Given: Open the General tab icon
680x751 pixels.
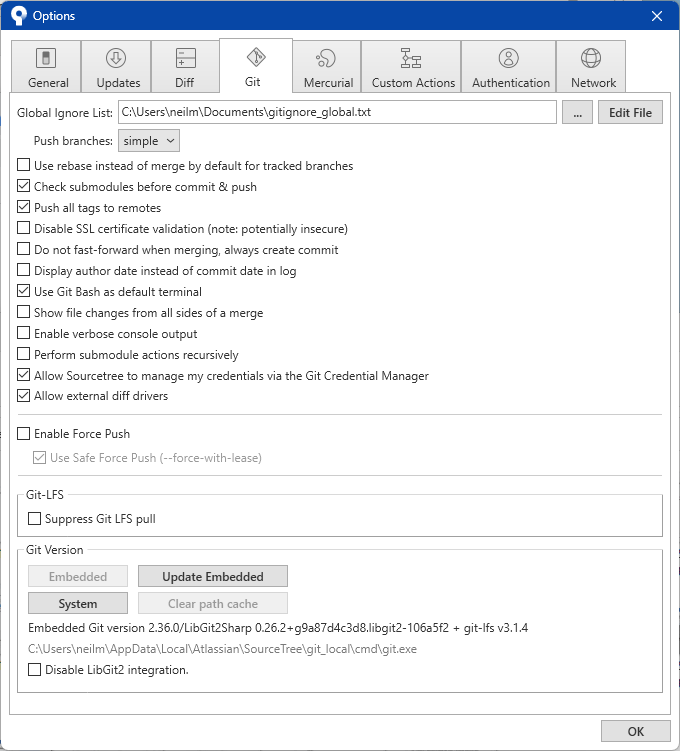Looking at the screenshot, I should click(46, 59).
